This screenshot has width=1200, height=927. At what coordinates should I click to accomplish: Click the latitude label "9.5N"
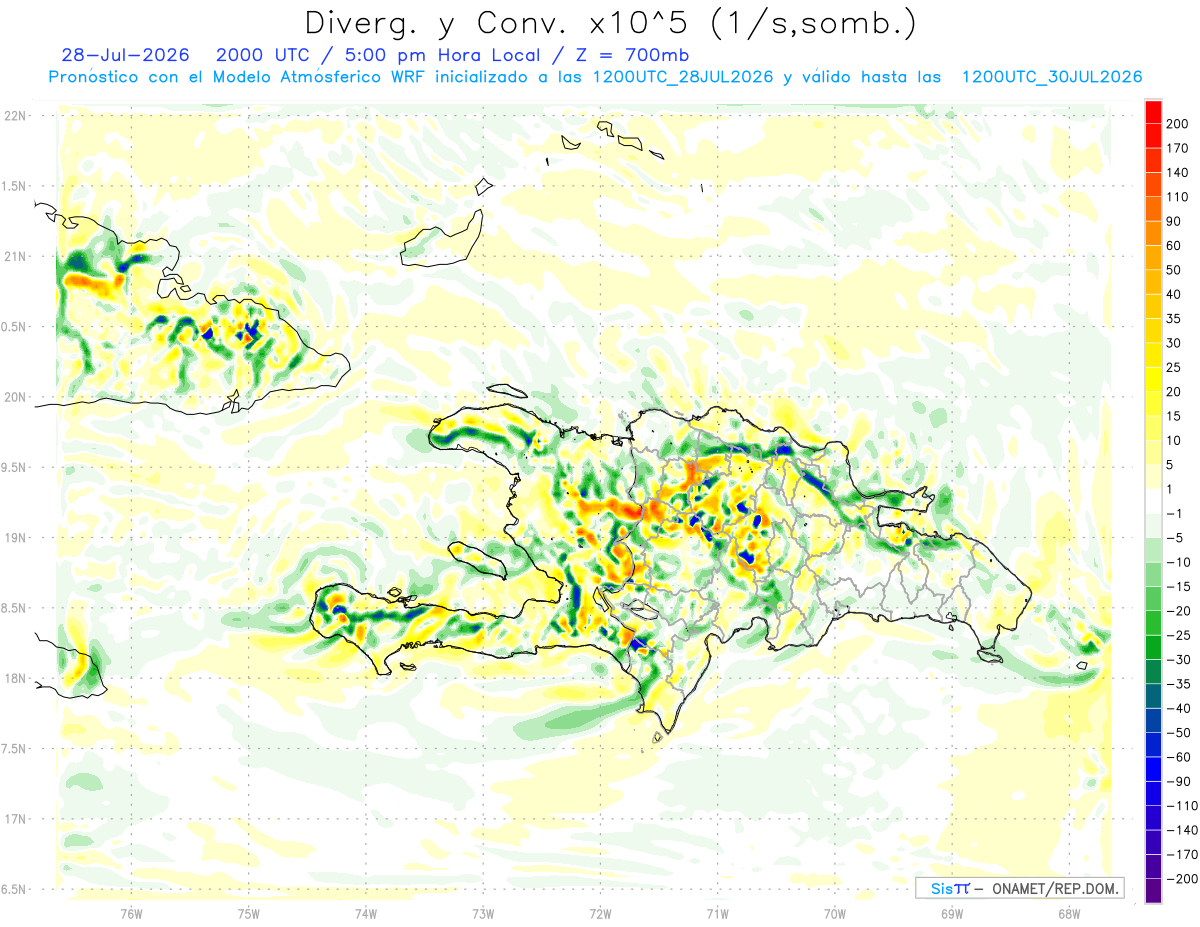click(x=15, y=468)
